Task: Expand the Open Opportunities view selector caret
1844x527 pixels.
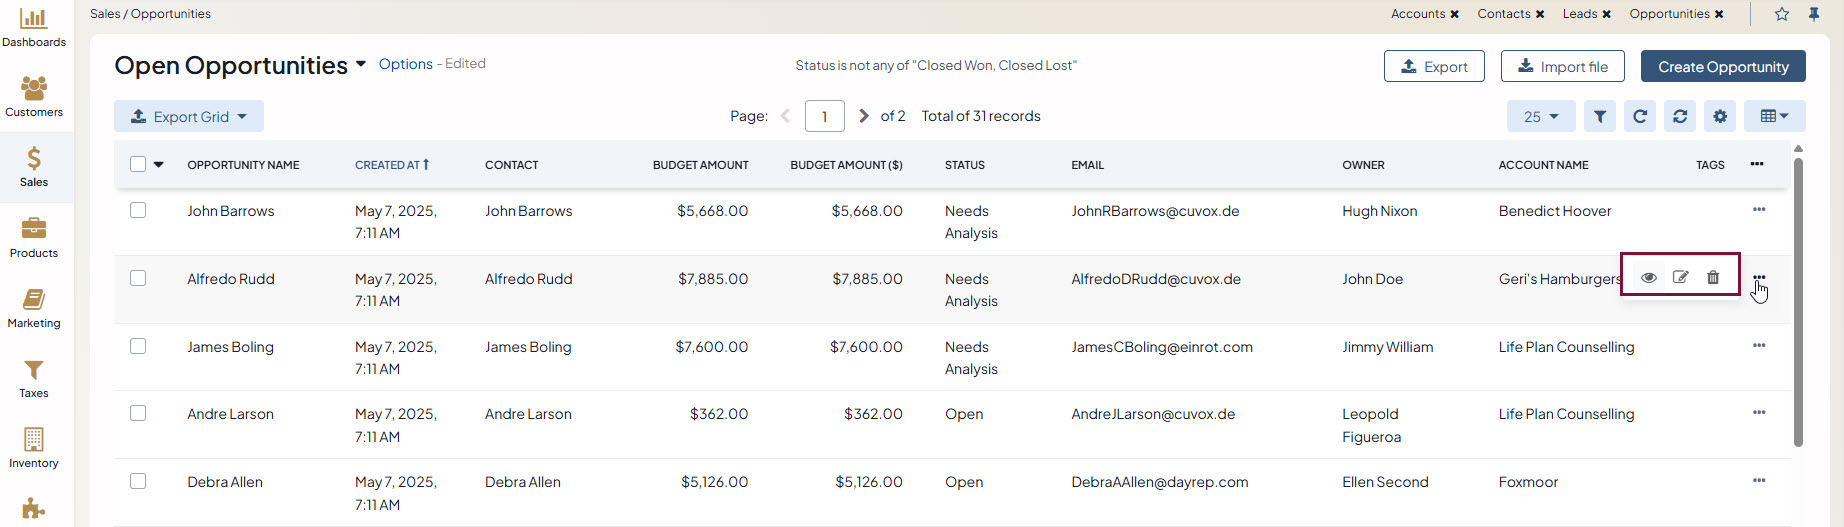Action: point(360,64)
